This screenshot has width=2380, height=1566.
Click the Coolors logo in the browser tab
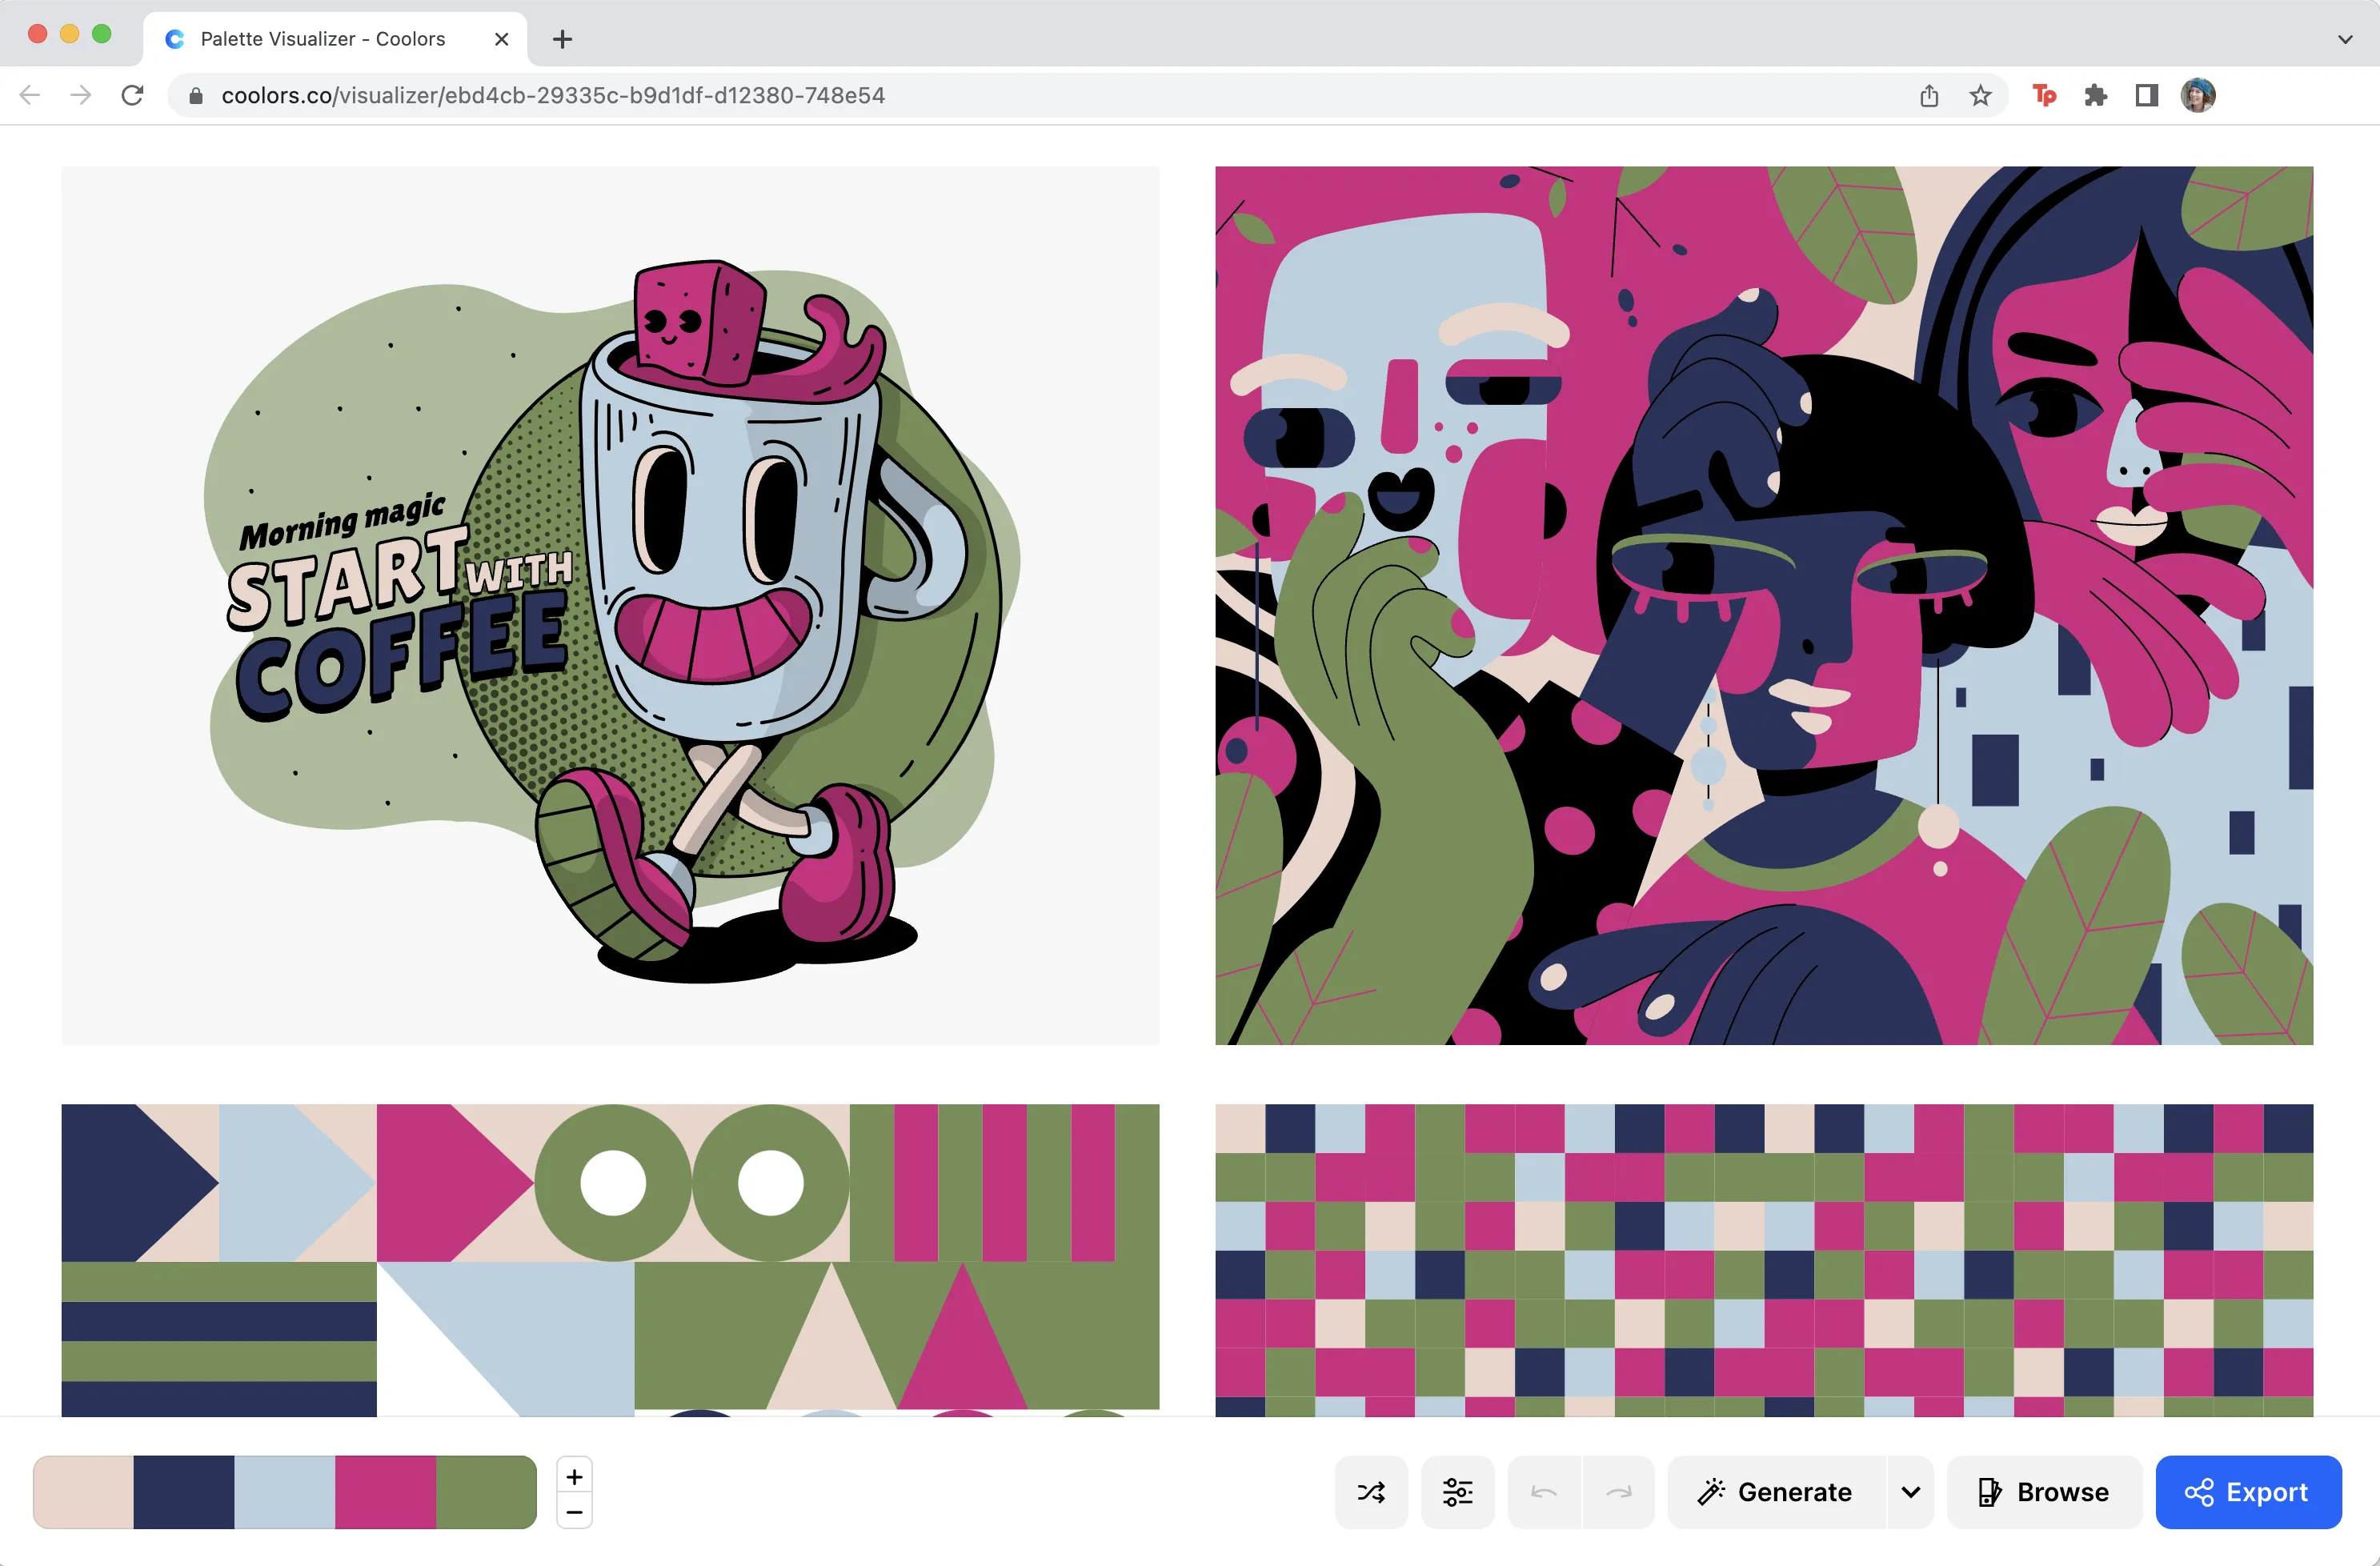[x=175, y=39]
